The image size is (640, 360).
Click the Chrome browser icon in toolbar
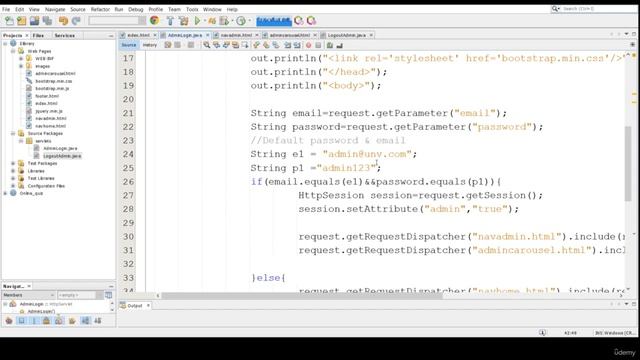(x=154, y=20)
